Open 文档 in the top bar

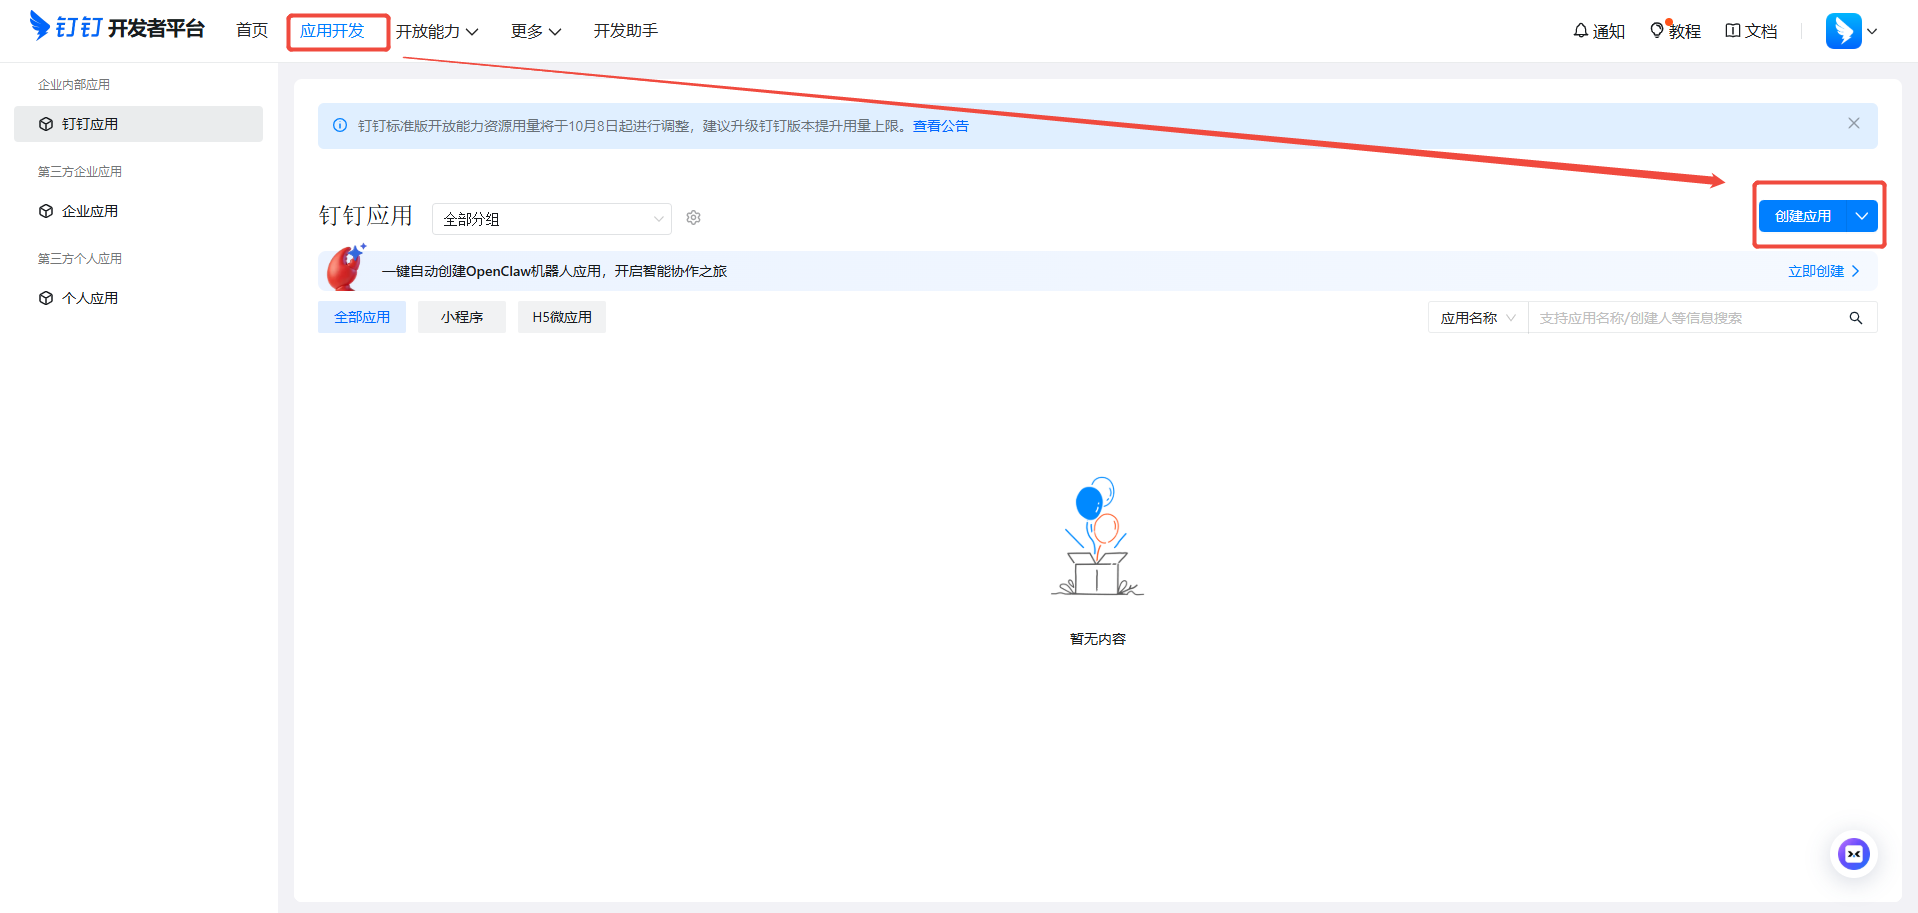pyautogui.click(x=1752, y=31)
